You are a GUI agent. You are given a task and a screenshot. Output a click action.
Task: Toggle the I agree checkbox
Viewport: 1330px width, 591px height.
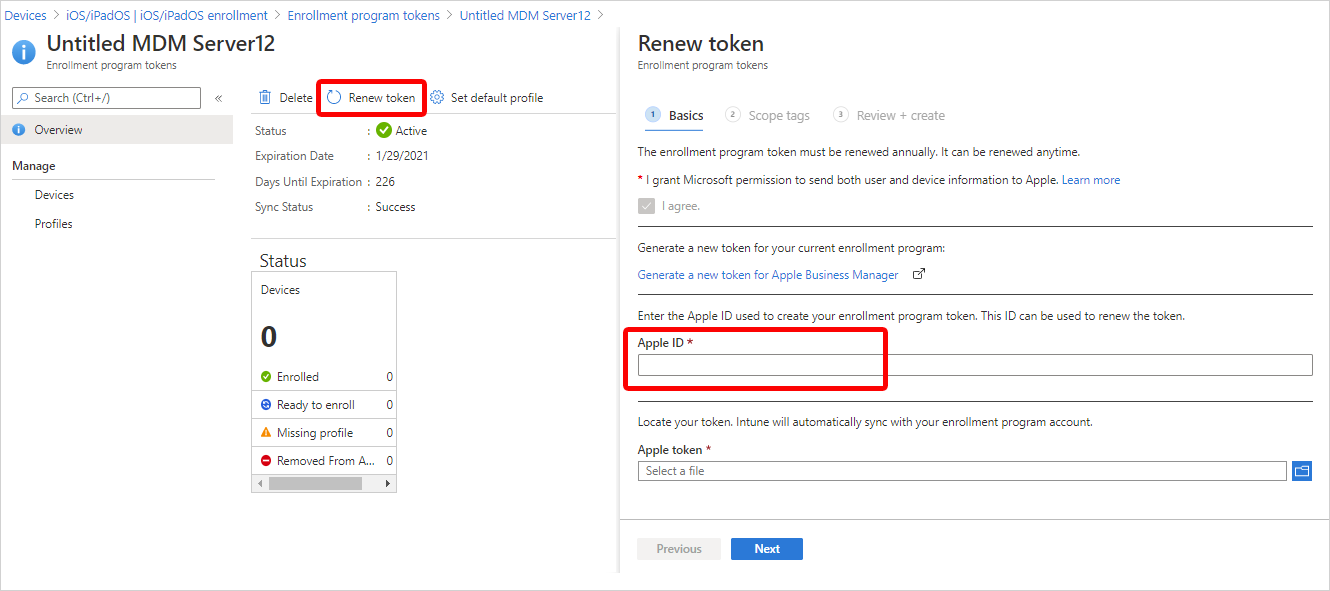[646, 206]
